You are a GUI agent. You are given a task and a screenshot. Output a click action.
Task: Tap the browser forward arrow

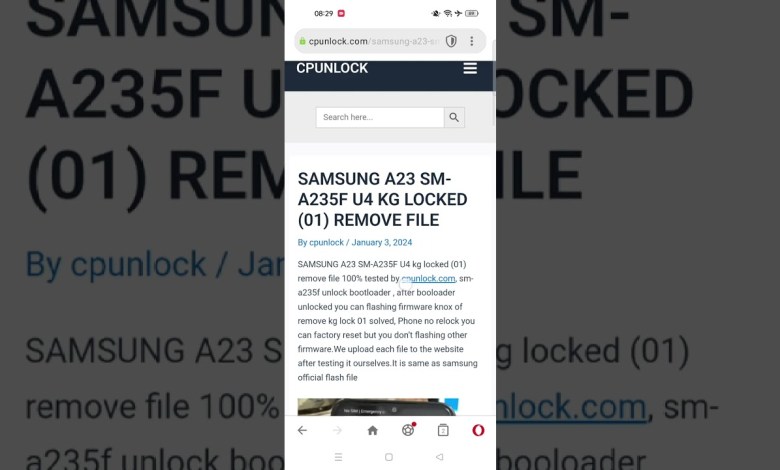coord(337,430)
